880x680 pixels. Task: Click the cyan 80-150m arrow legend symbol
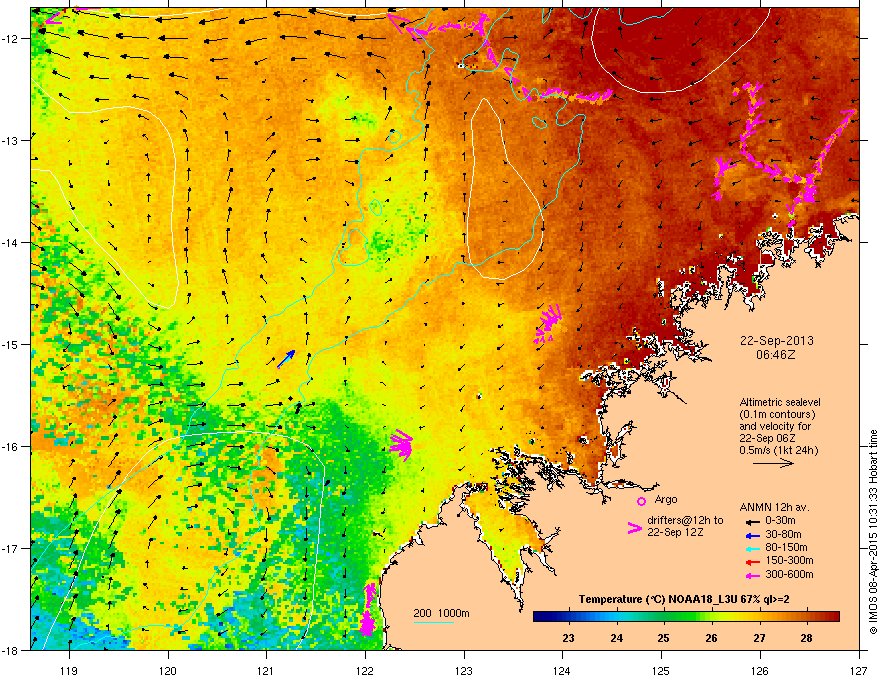coord(752,548)
